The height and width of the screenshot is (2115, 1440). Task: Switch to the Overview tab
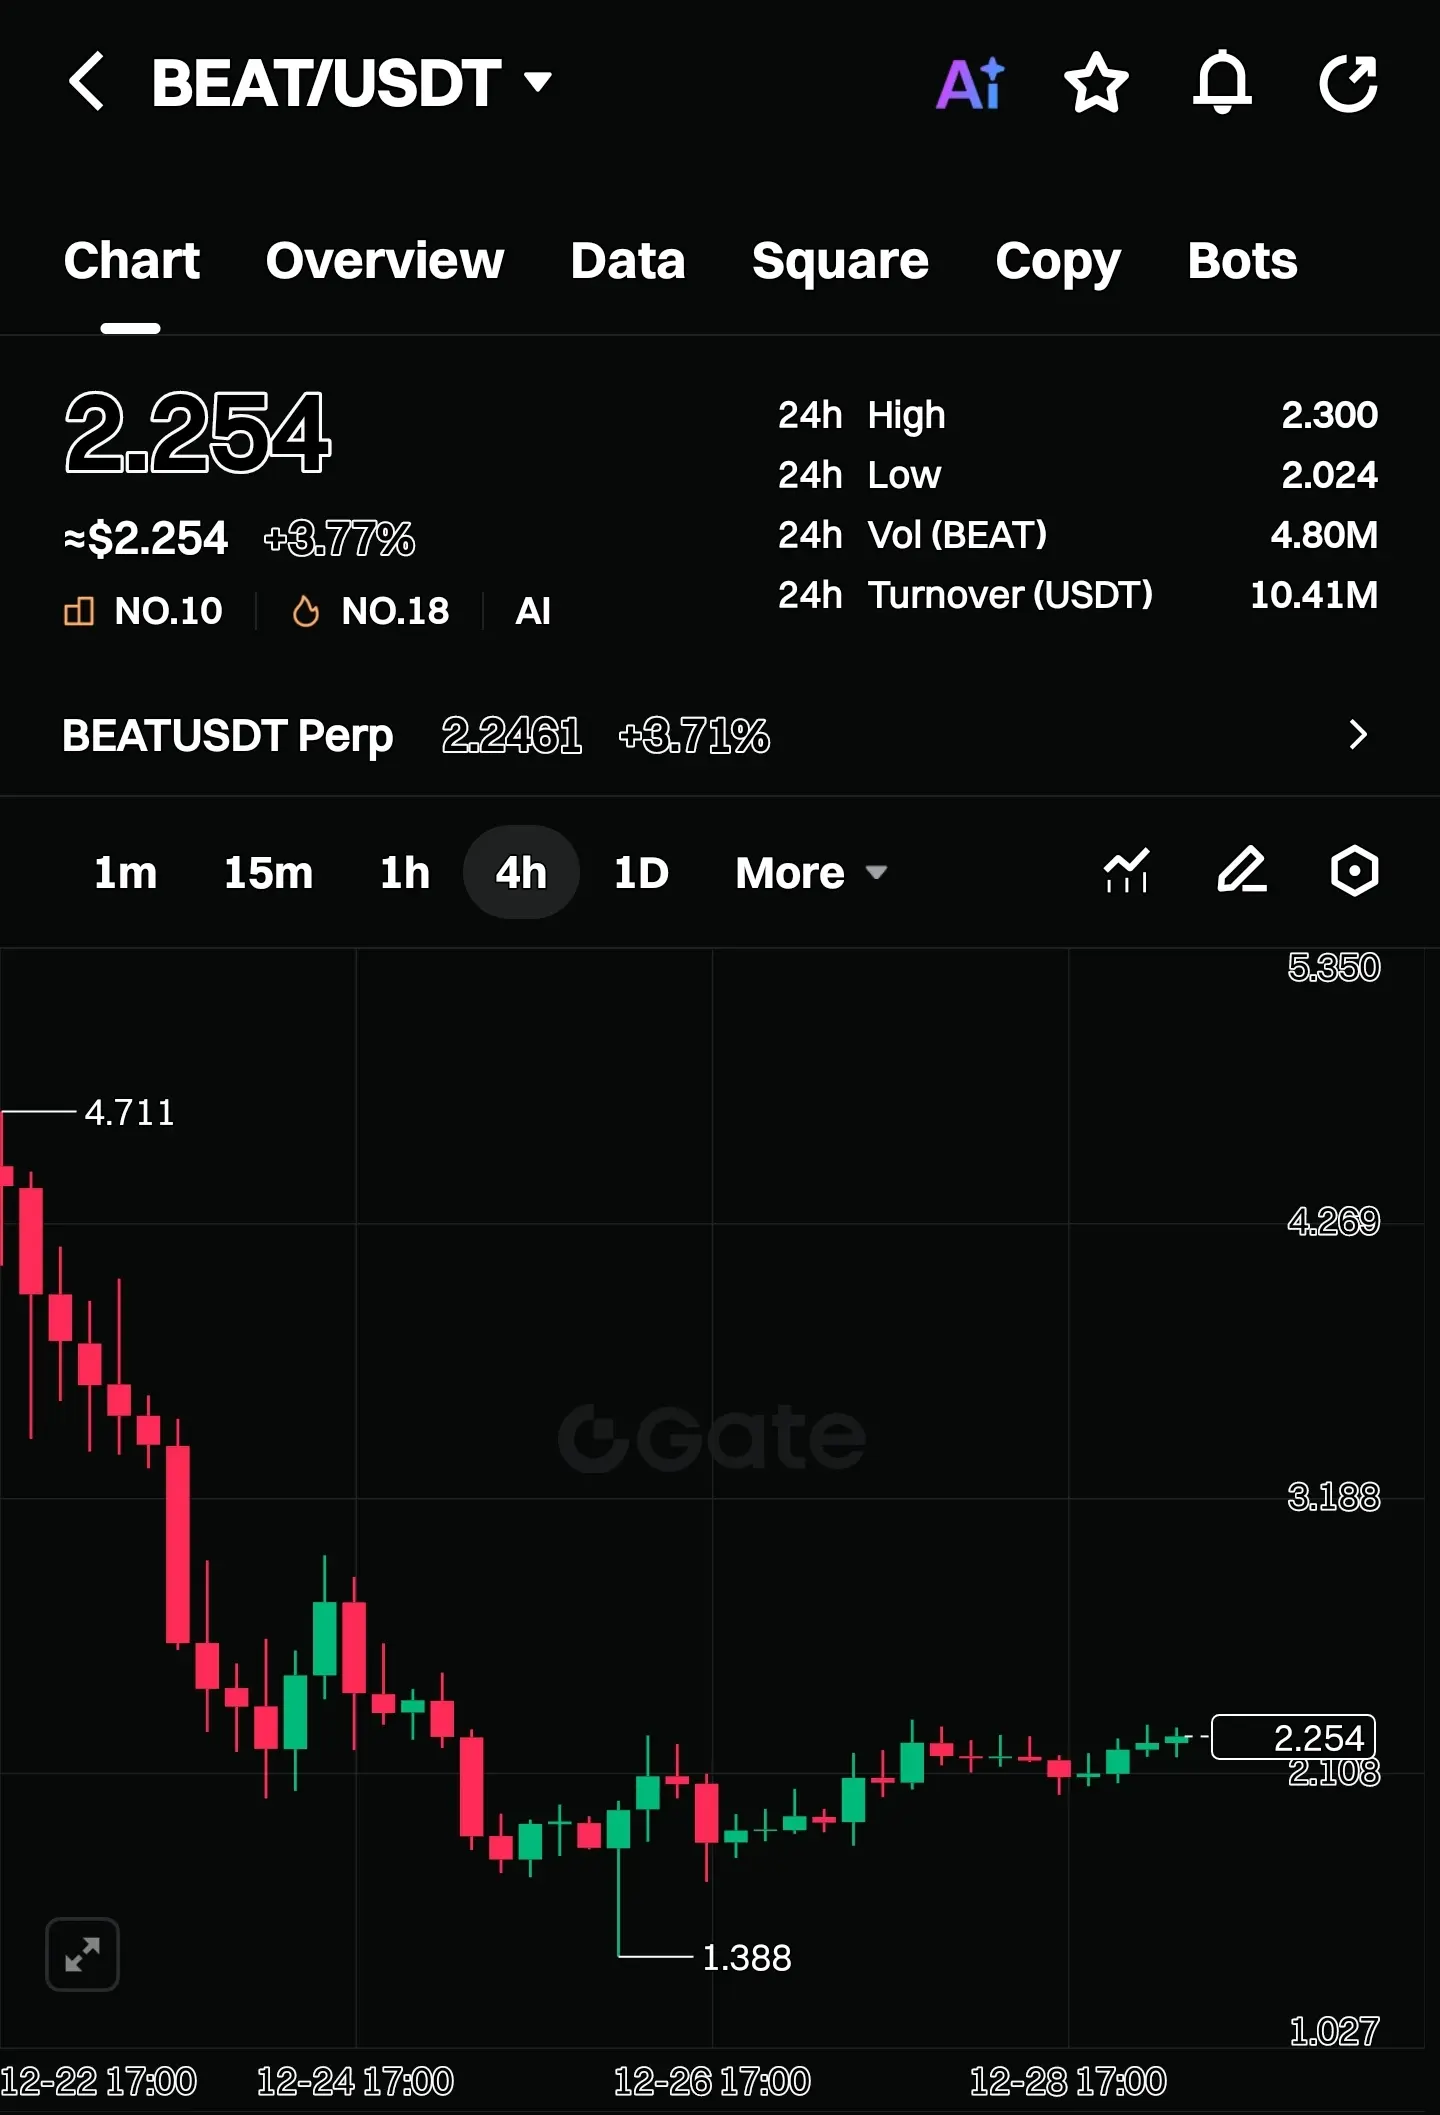pyautogui.click(x=385, y=261)
